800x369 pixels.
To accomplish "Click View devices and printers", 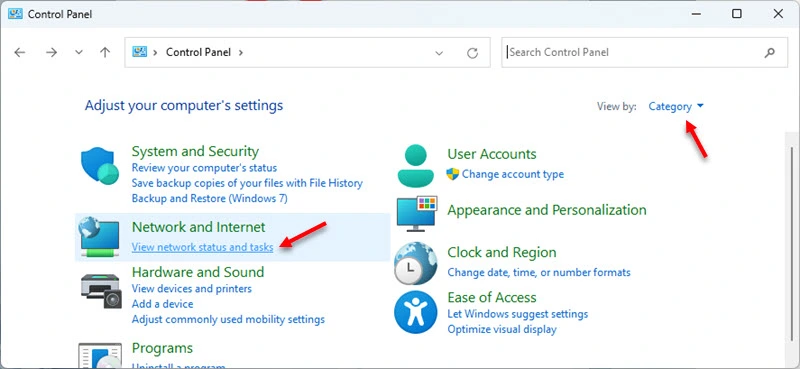I will tap(191, 288).
